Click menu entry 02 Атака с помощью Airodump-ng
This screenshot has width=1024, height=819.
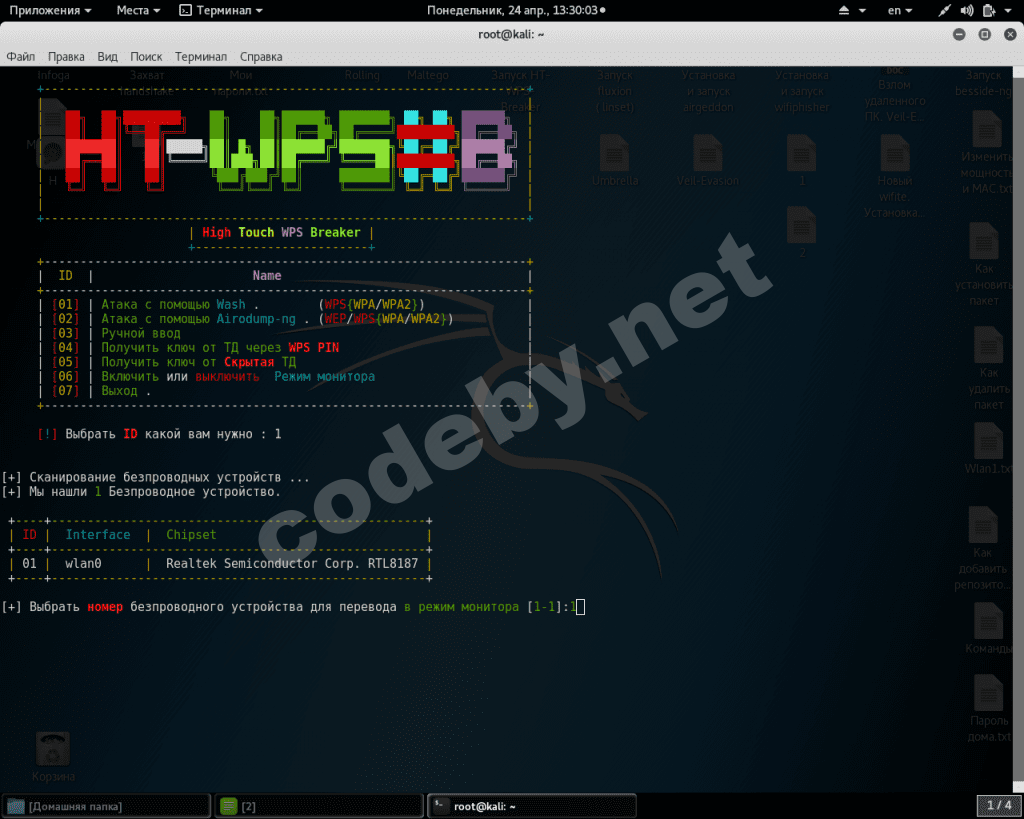tap(253, 319)
